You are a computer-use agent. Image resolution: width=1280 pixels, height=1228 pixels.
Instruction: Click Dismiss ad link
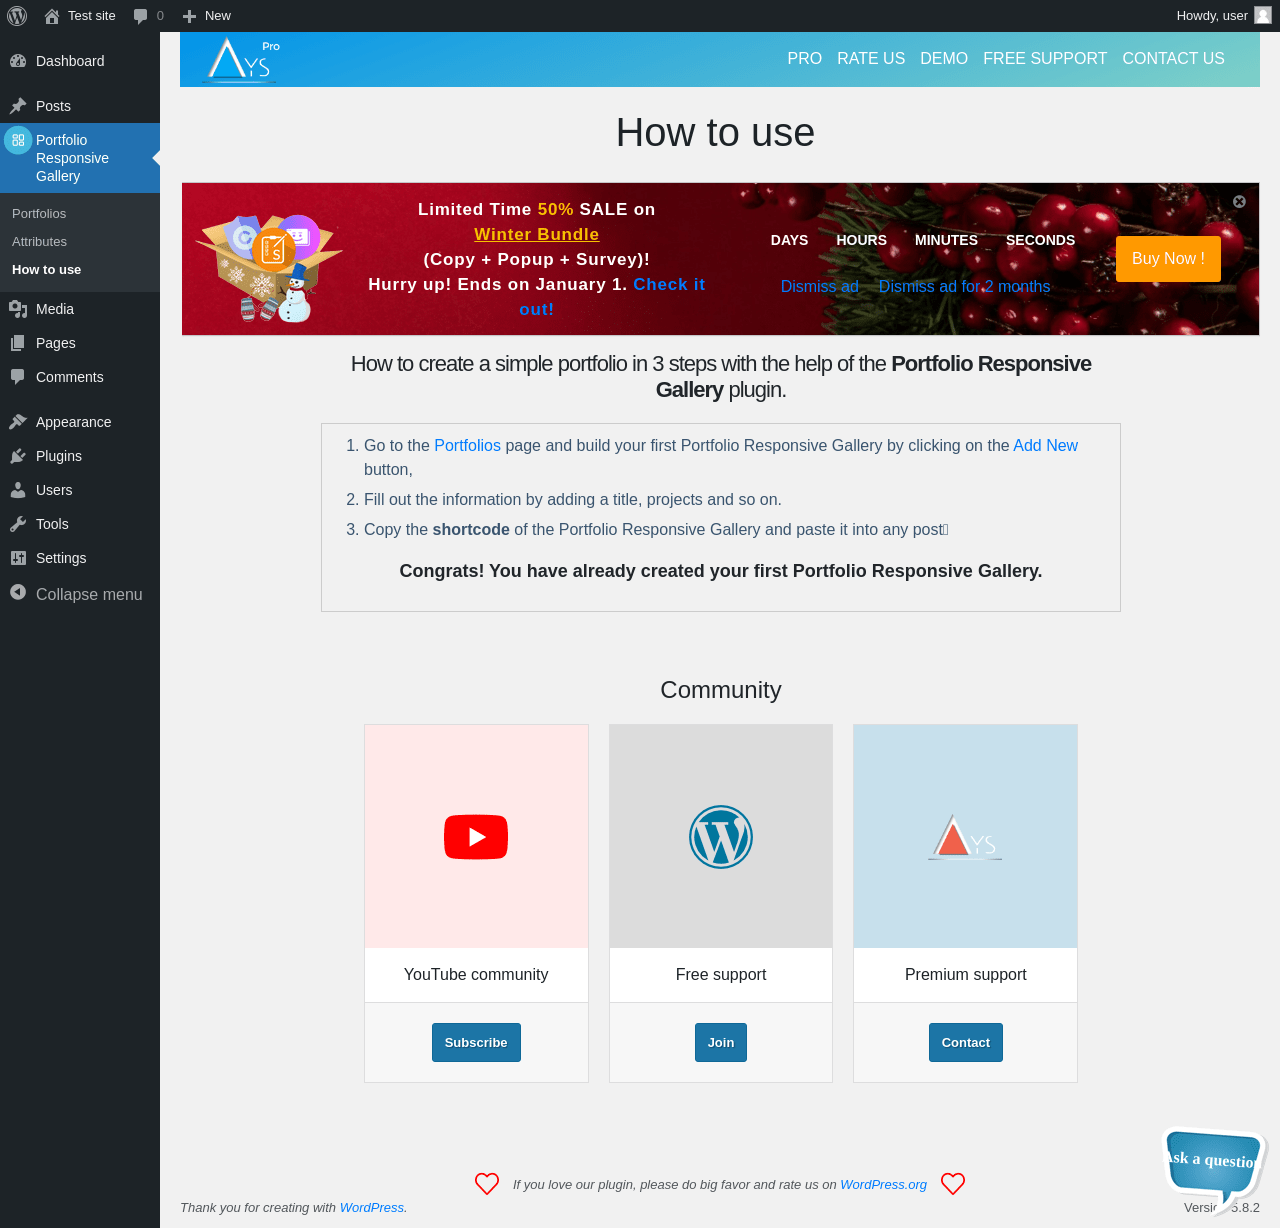(x=819, y=287)
